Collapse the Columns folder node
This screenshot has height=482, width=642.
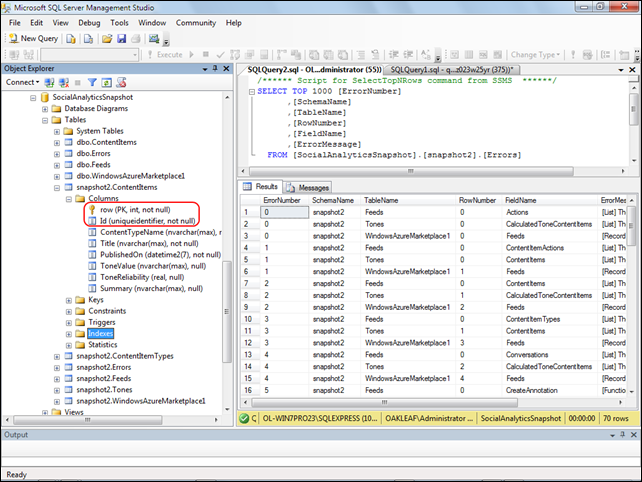(x=68, y=198)
